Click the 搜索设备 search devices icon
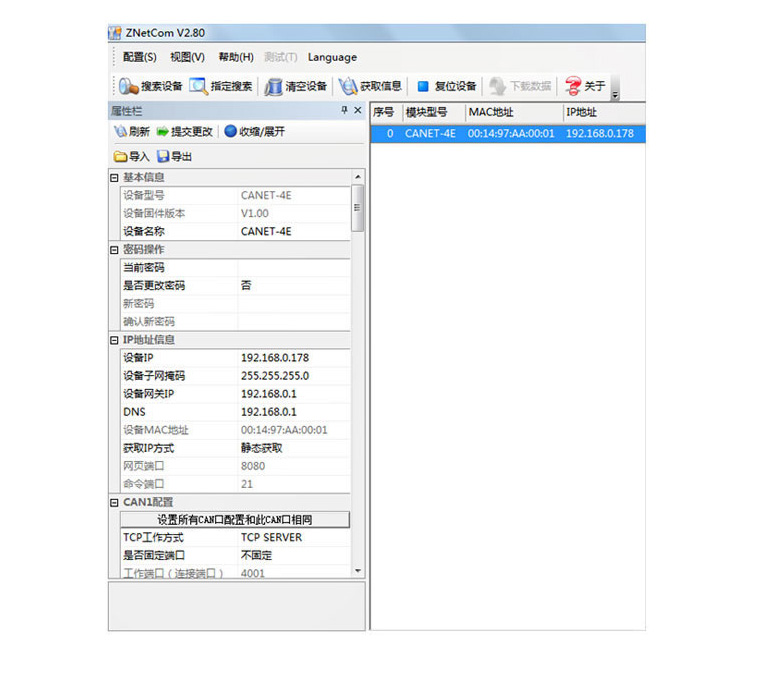Screen dimensions: 760x690 129,86
